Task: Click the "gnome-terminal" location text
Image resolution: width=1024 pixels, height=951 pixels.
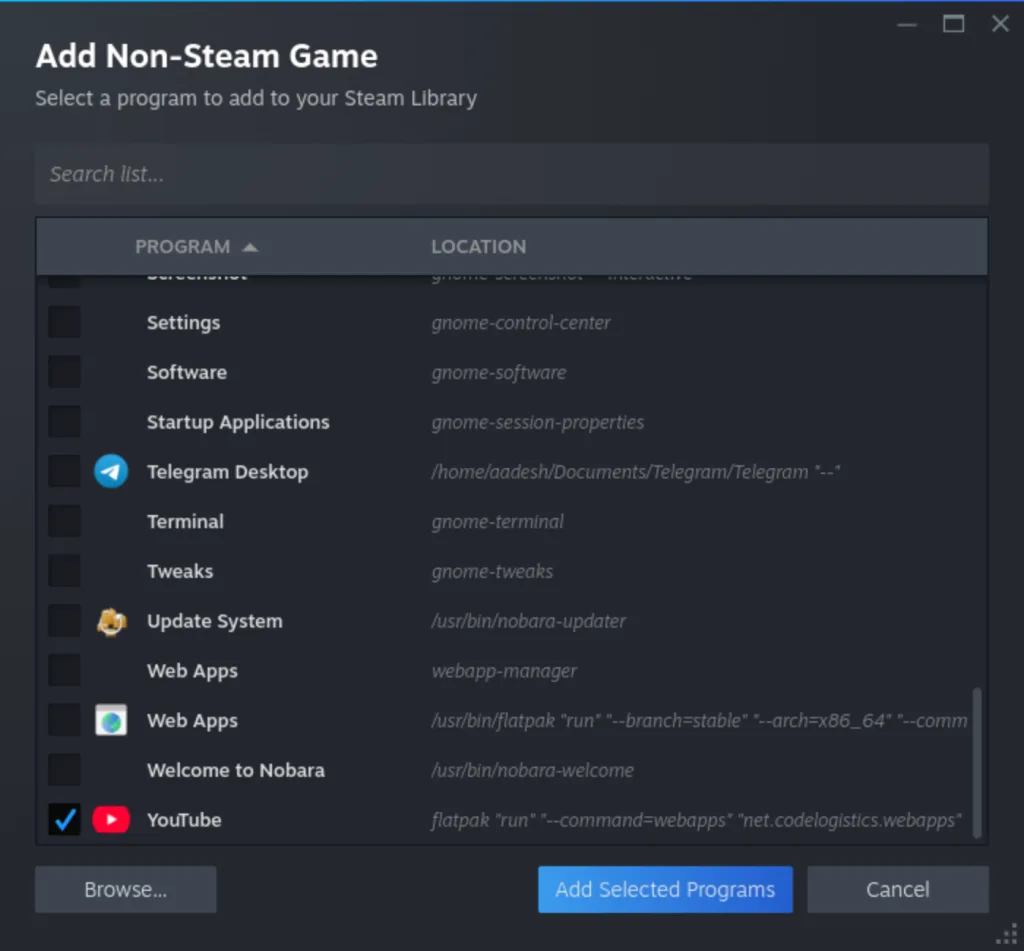Action: coord(498,521)
